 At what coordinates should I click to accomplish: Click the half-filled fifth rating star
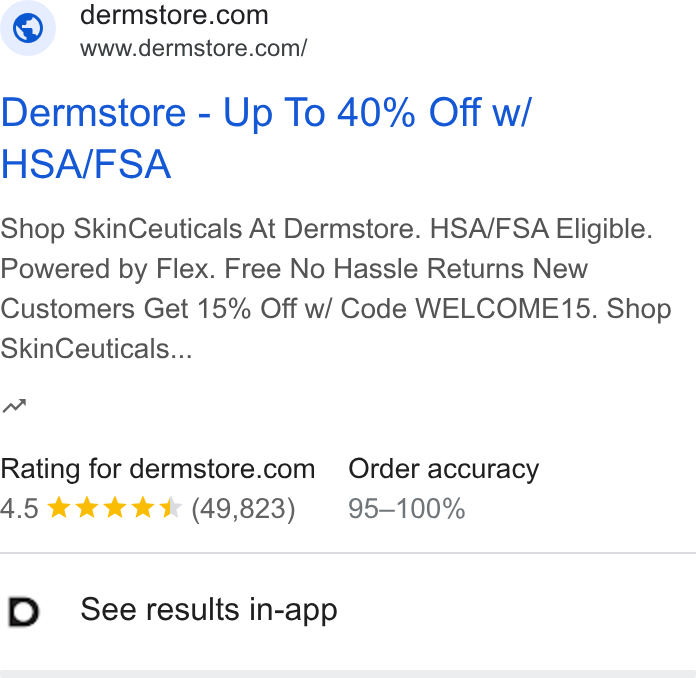[171, 508]
